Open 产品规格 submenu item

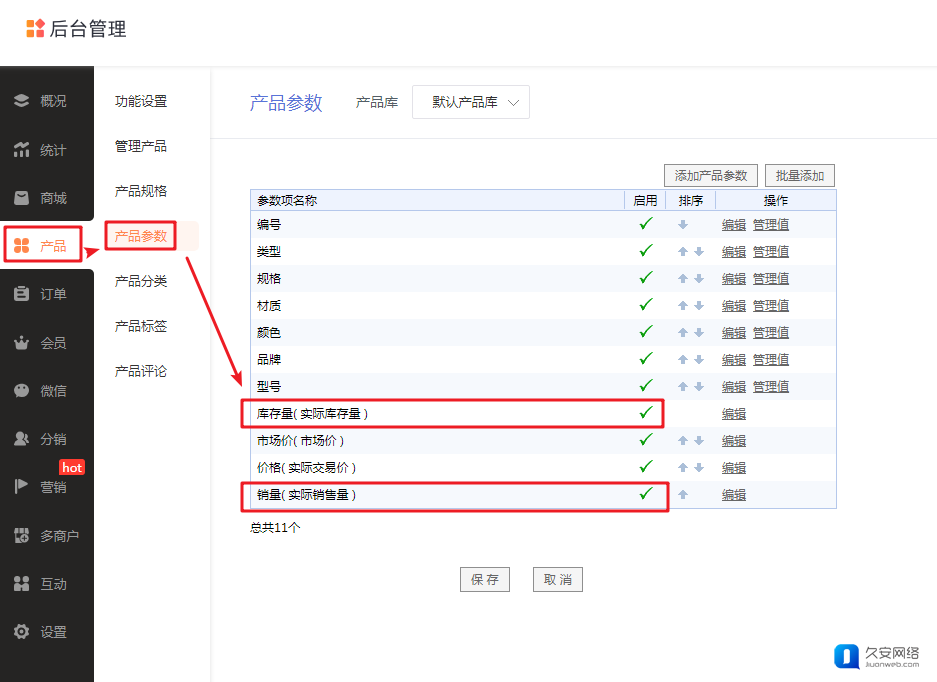141,191
